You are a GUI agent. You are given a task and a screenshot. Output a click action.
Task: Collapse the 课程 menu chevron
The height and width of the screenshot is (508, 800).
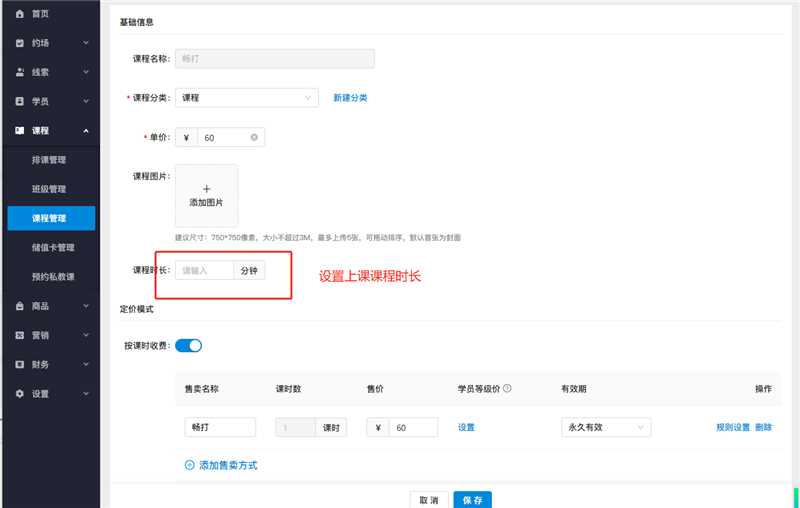pyautogui.click(x=86, y=131)
